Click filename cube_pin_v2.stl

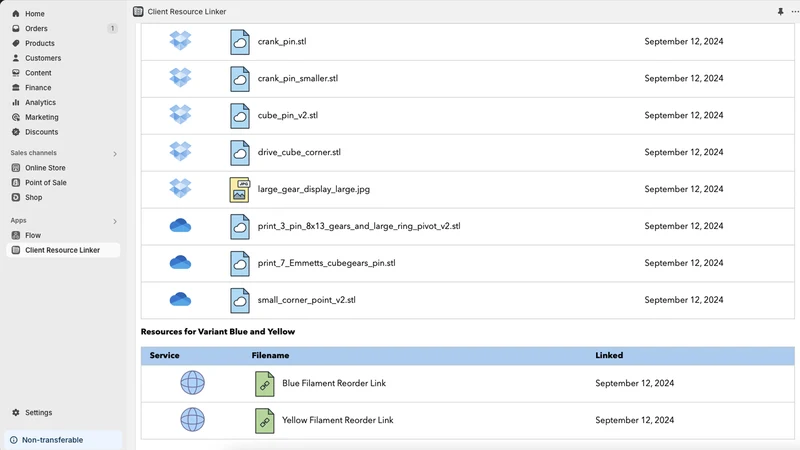pos(288,115)
